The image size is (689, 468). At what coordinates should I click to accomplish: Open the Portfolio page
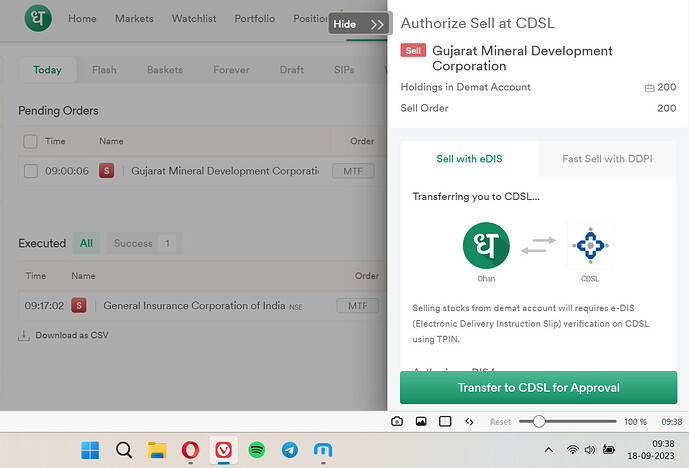254,18
